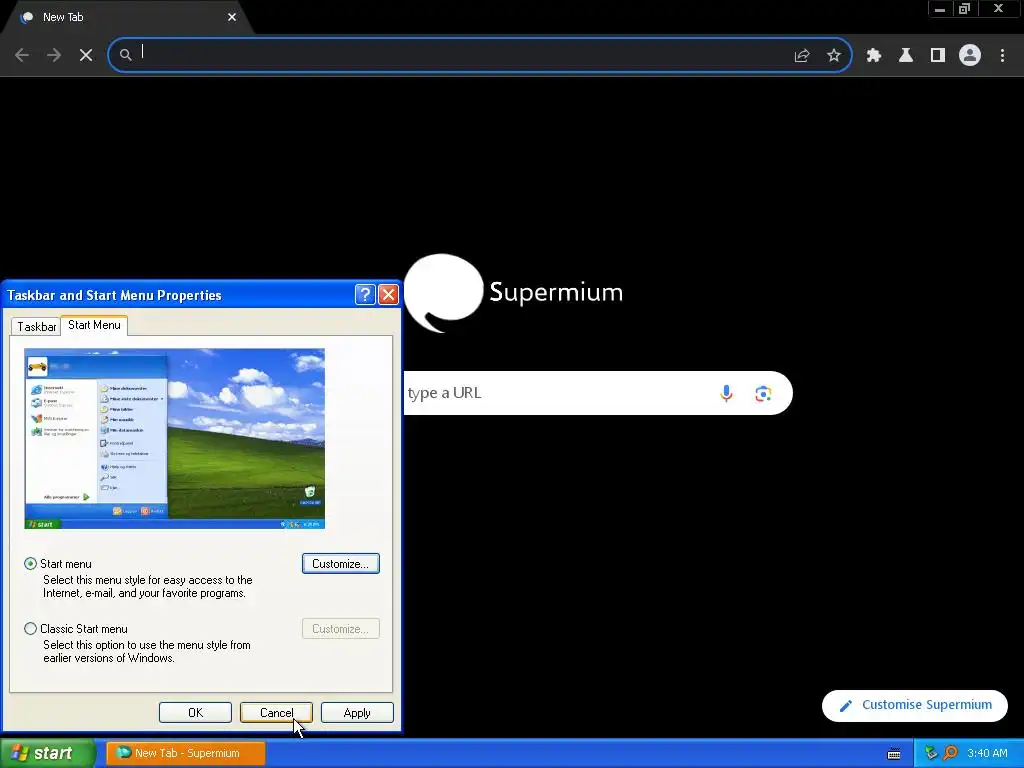Click 'Select this option to use the menu style' text
The width and height of the screenshot is (1024, 768).
[x=147, y=652]
